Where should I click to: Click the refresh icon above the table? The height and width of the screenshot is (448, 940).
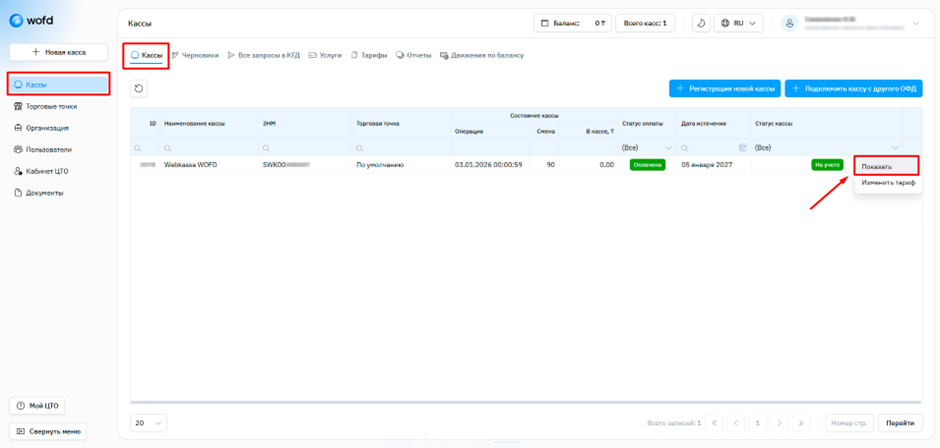point(139,89)
